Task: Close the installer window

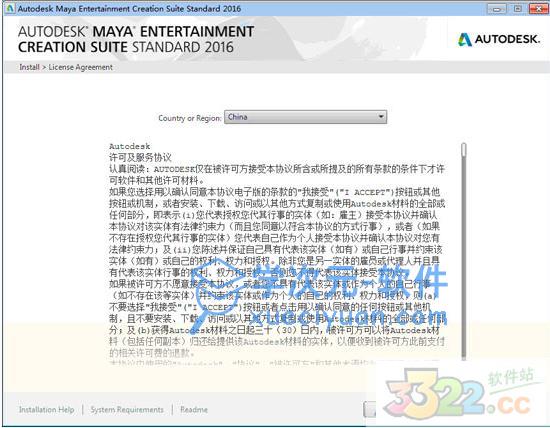Action: (x=538, y=9)
